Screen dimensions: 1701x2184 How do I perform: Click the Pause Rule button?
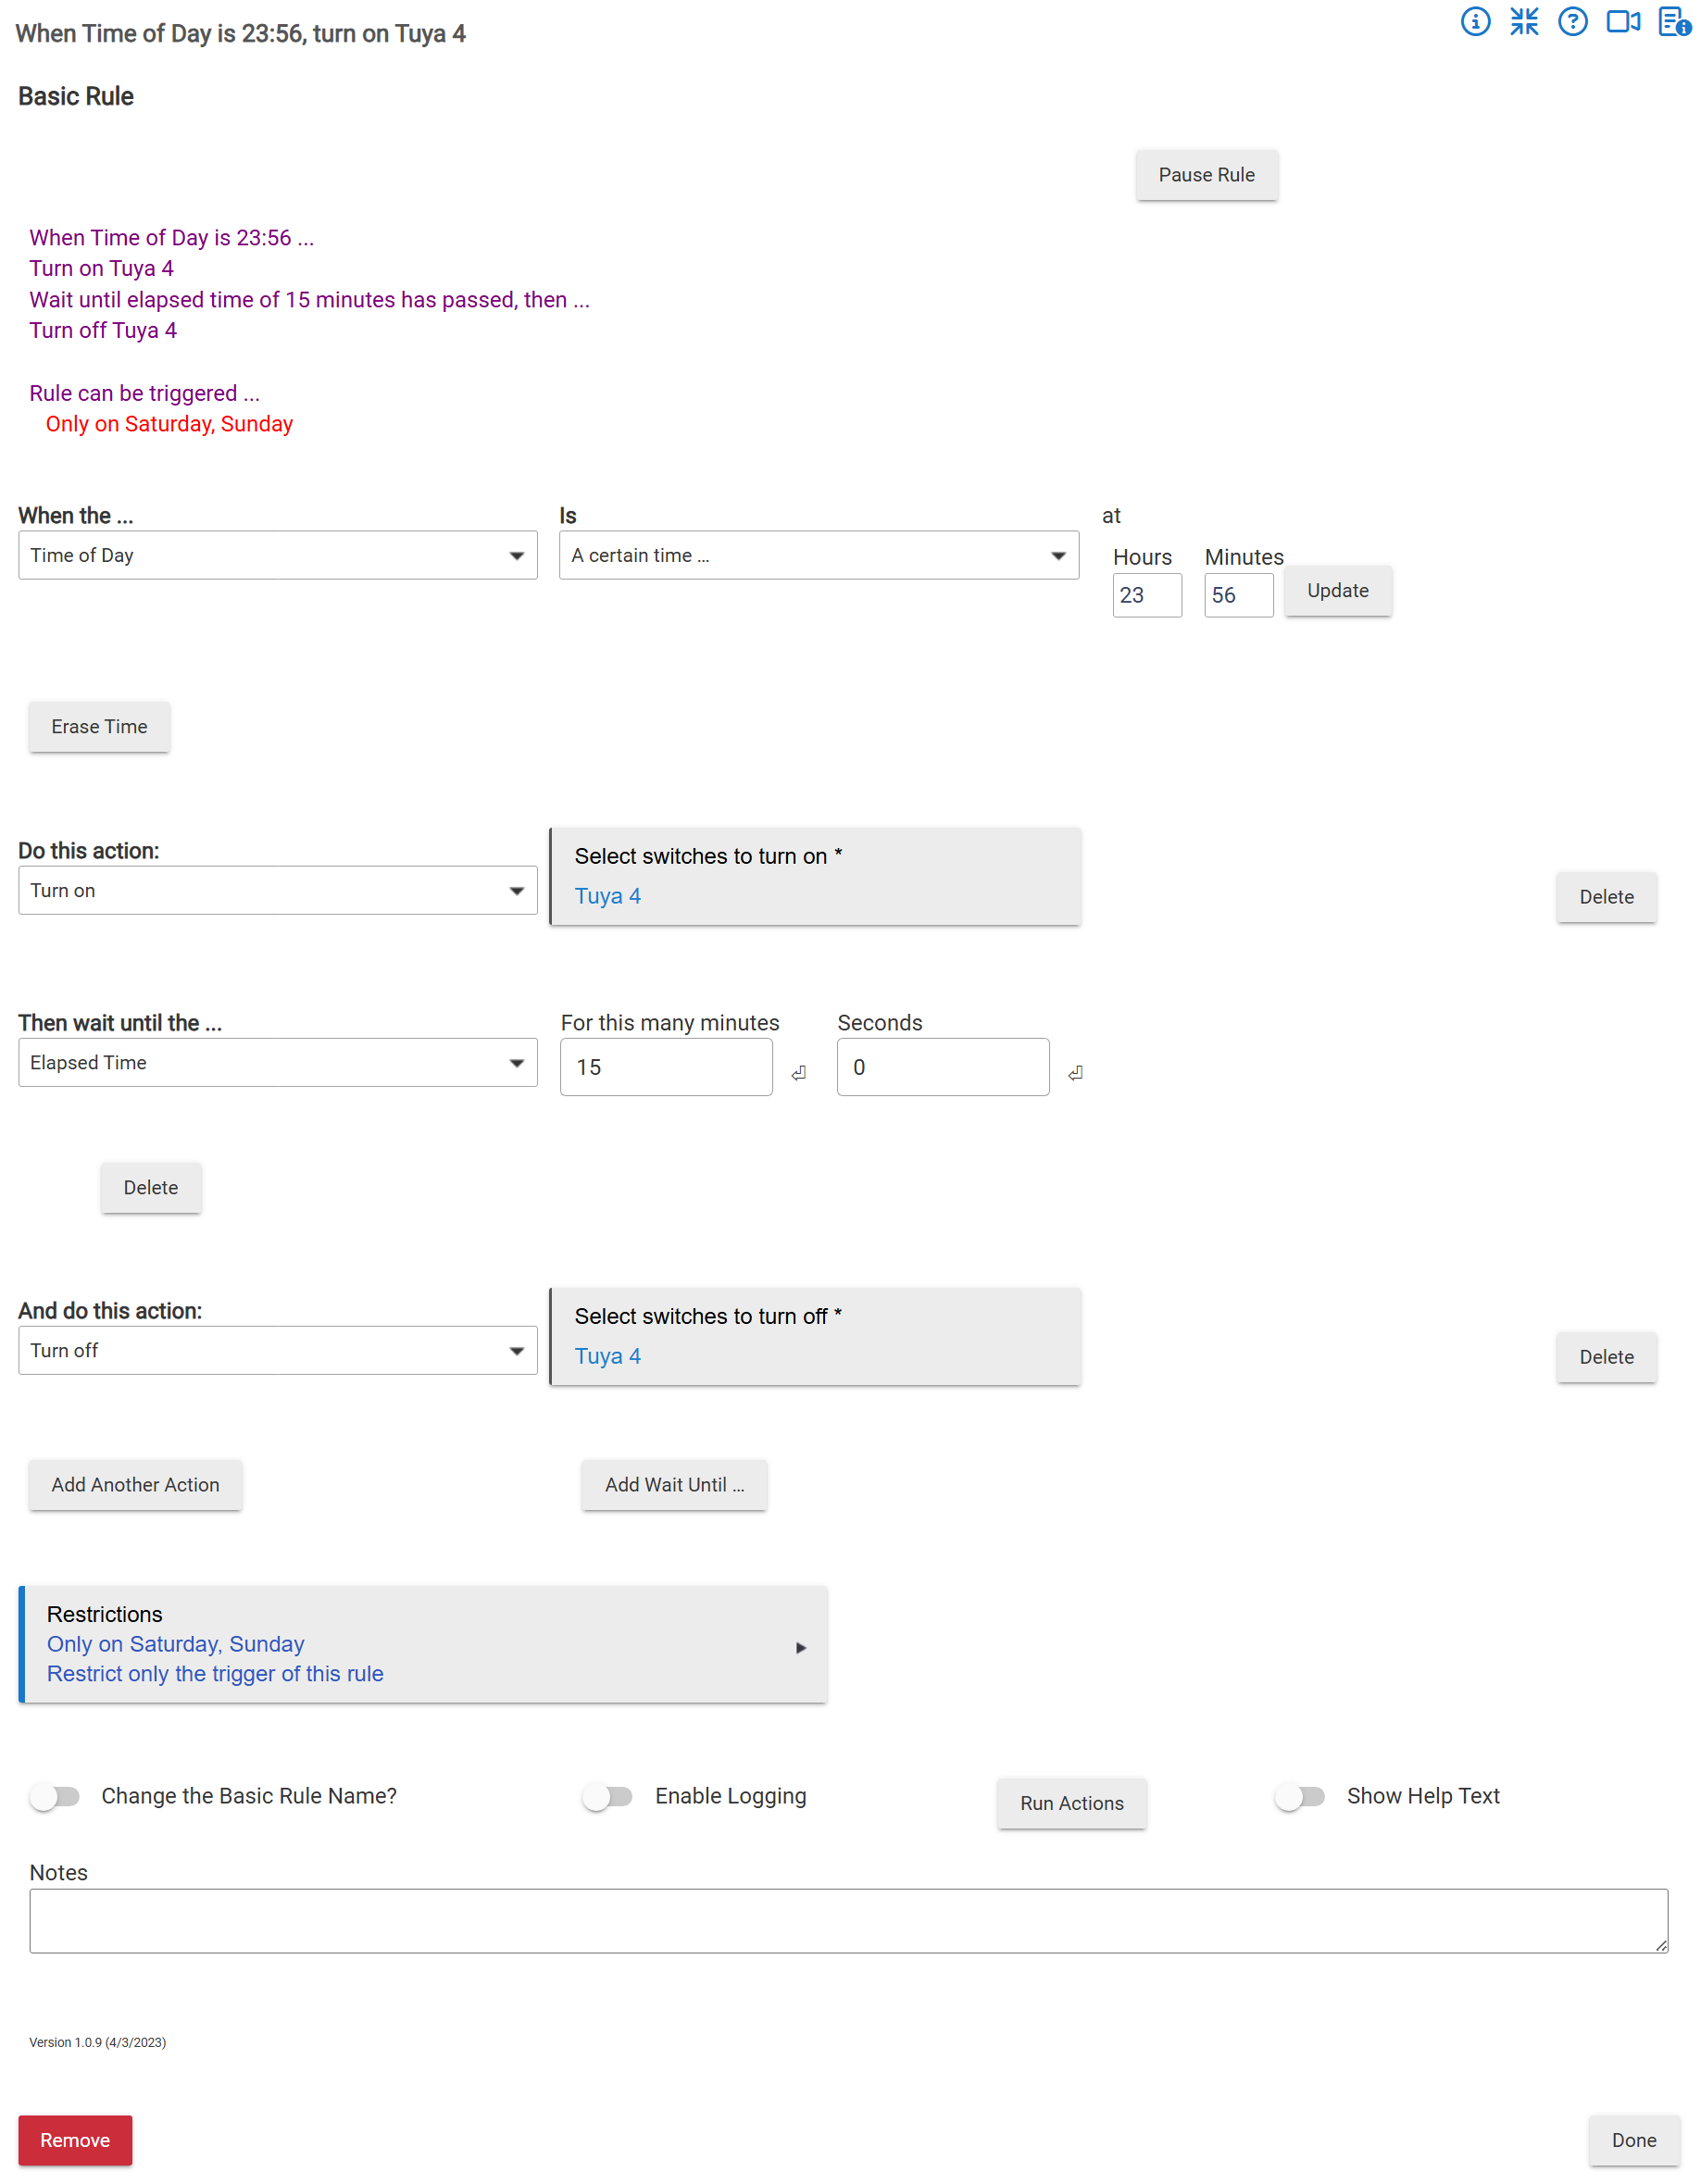(x=1207, y=175)
